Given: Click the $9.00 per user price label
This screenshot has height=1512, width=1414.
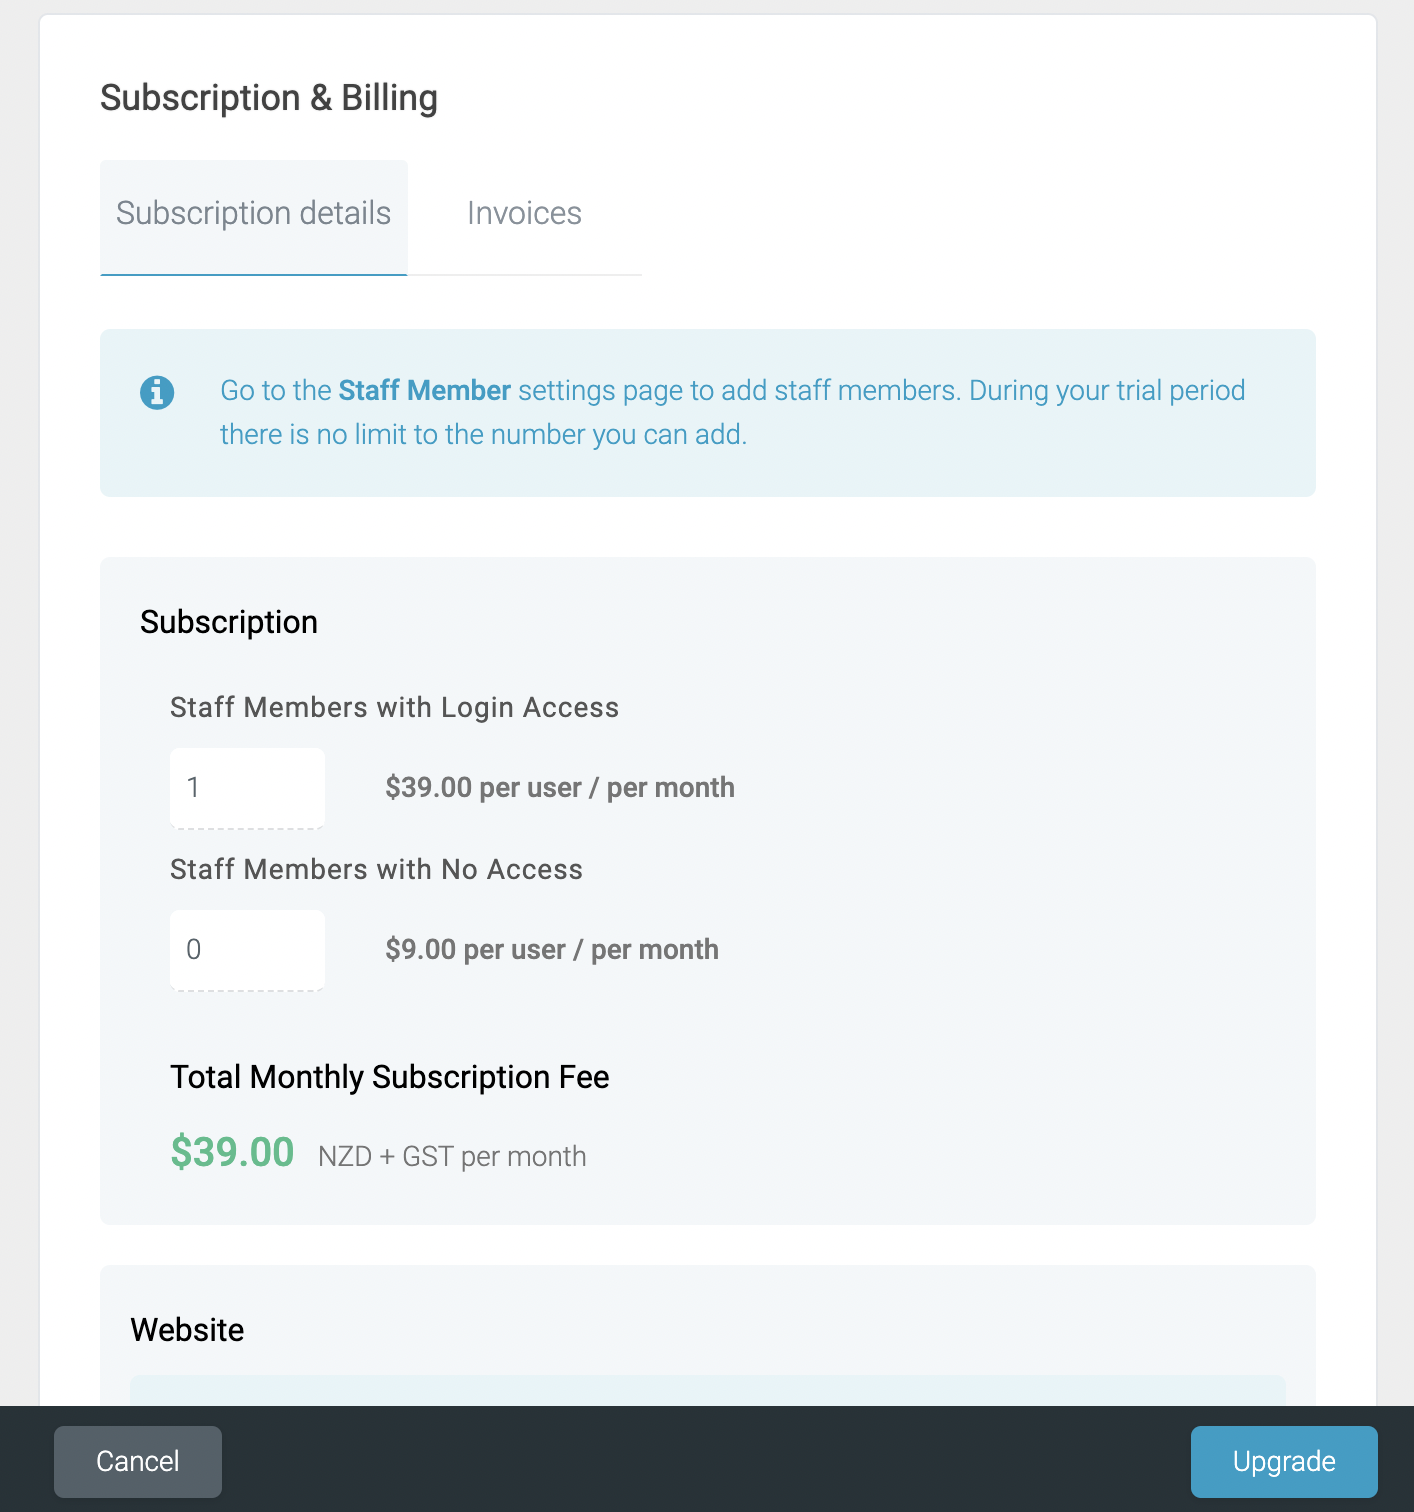Looking at the screenshot, I should point(552,950).
